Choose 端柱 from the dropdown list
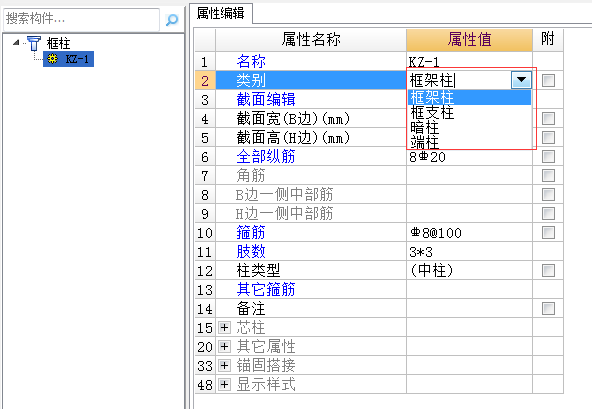The width and height of the screenshot is (592, 409). 469,142
